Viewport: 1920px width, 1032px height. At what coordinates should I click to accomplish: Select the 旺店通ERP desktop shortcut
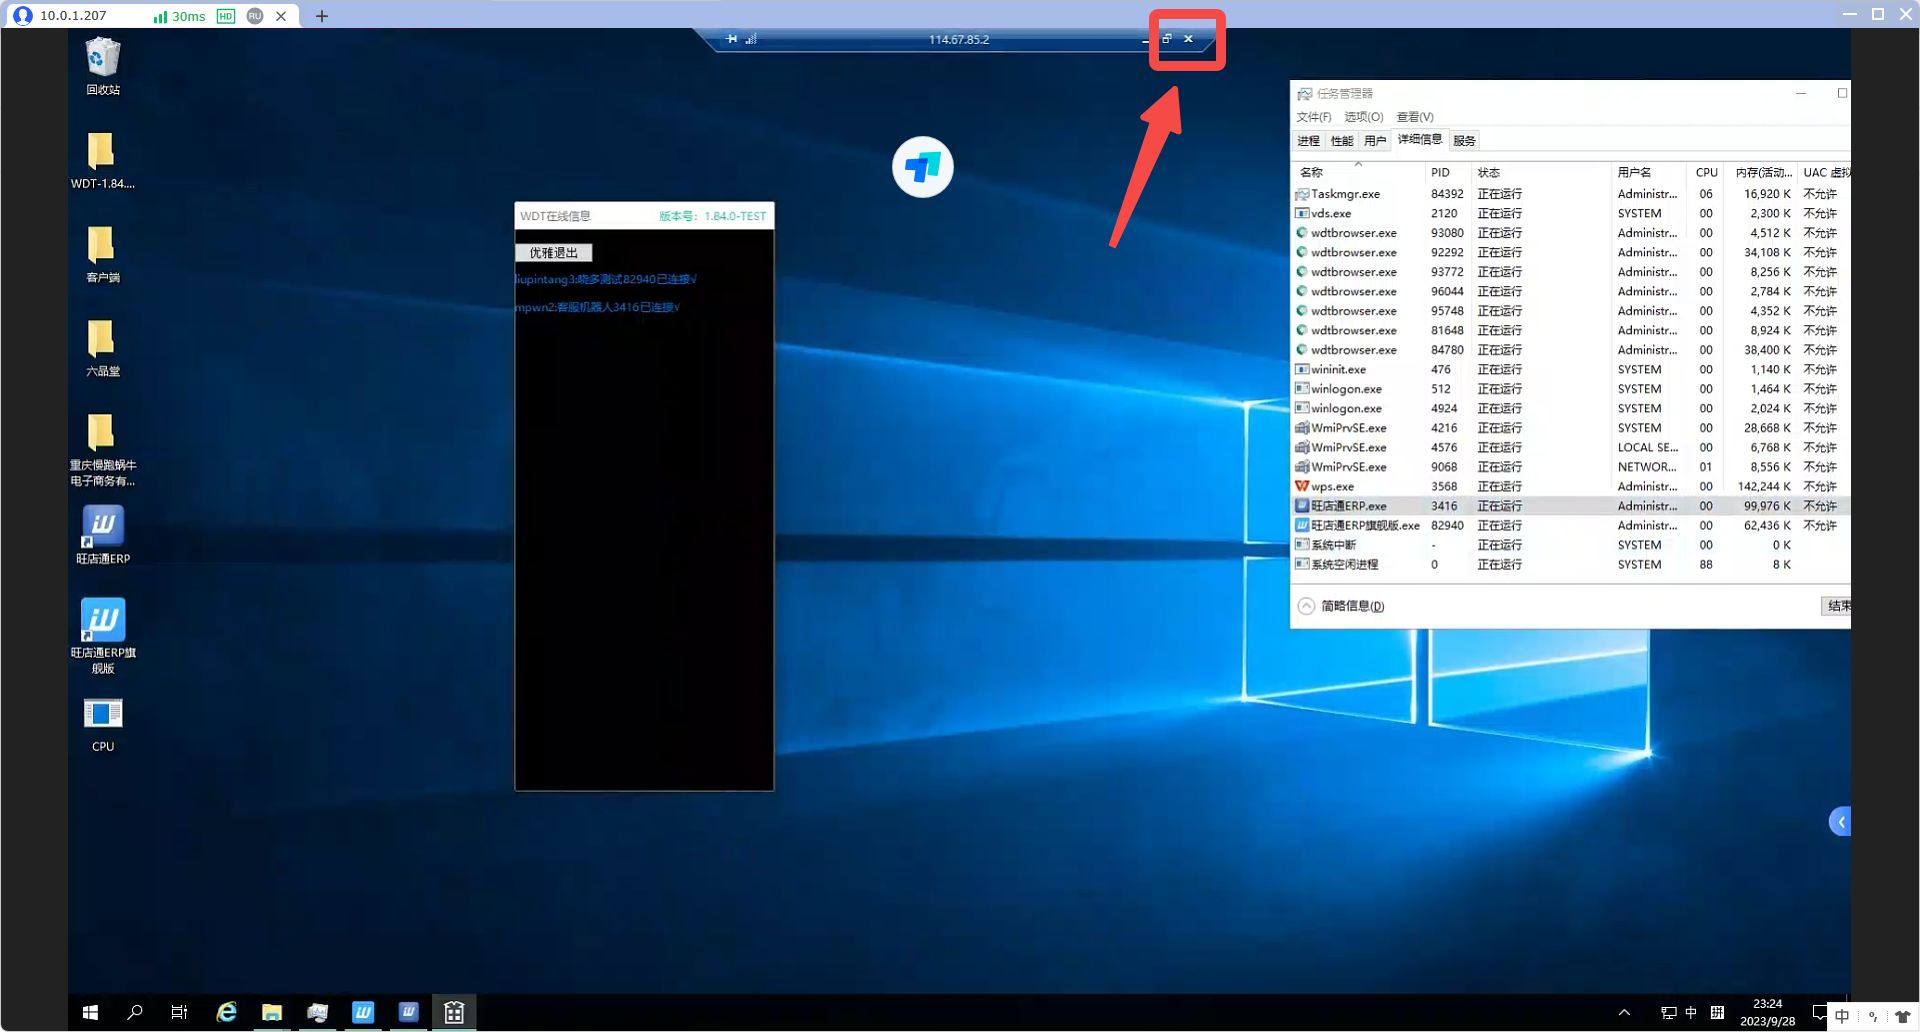(102, 535)
